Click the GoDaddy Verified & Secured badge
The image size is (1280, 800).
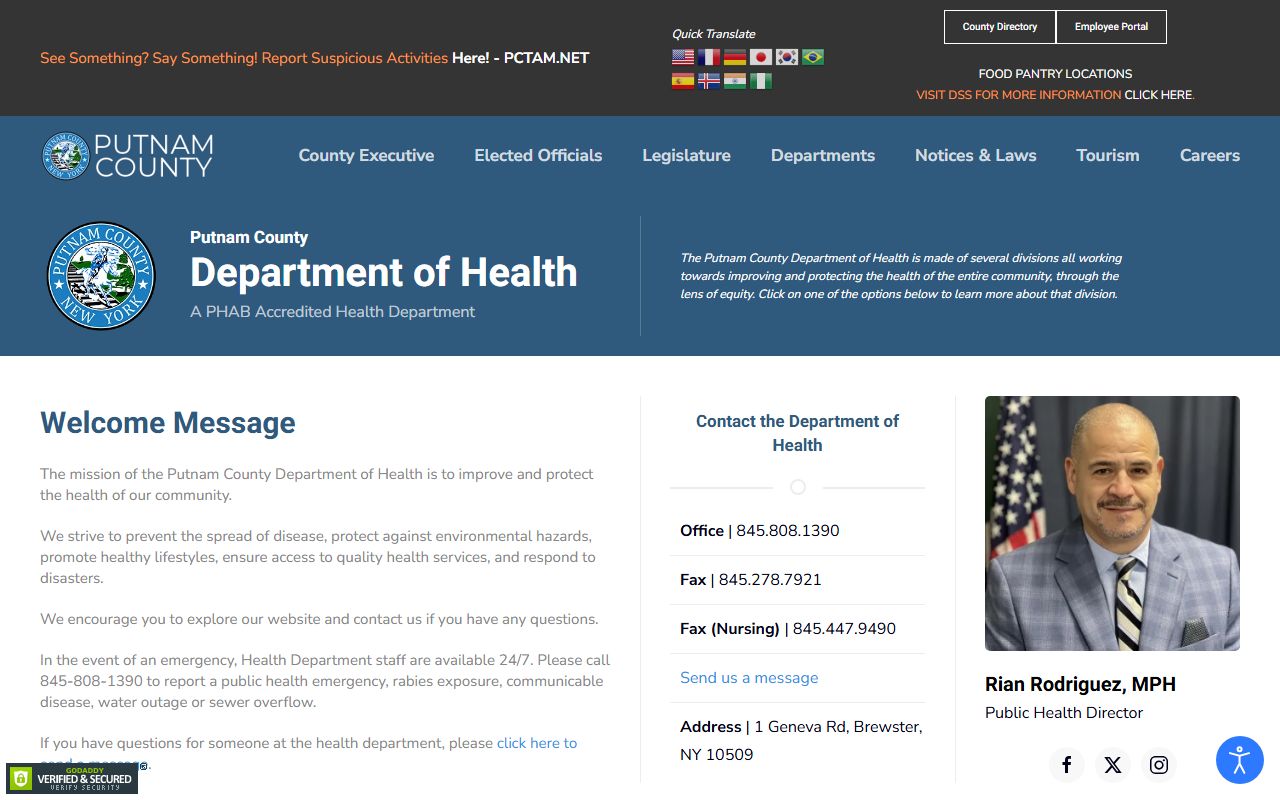click(72, 778)
